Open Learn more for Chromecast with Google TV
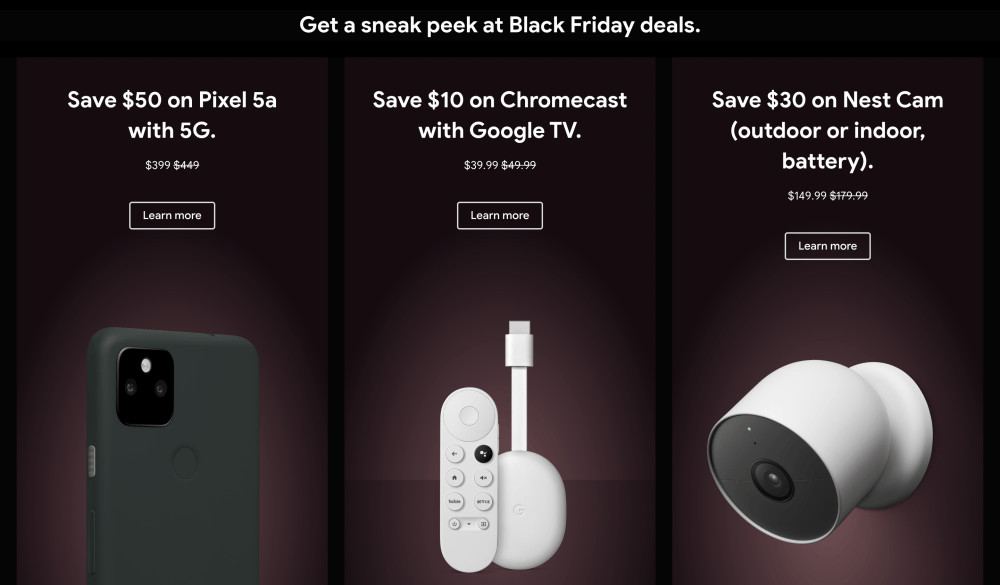 pos(500,215)
